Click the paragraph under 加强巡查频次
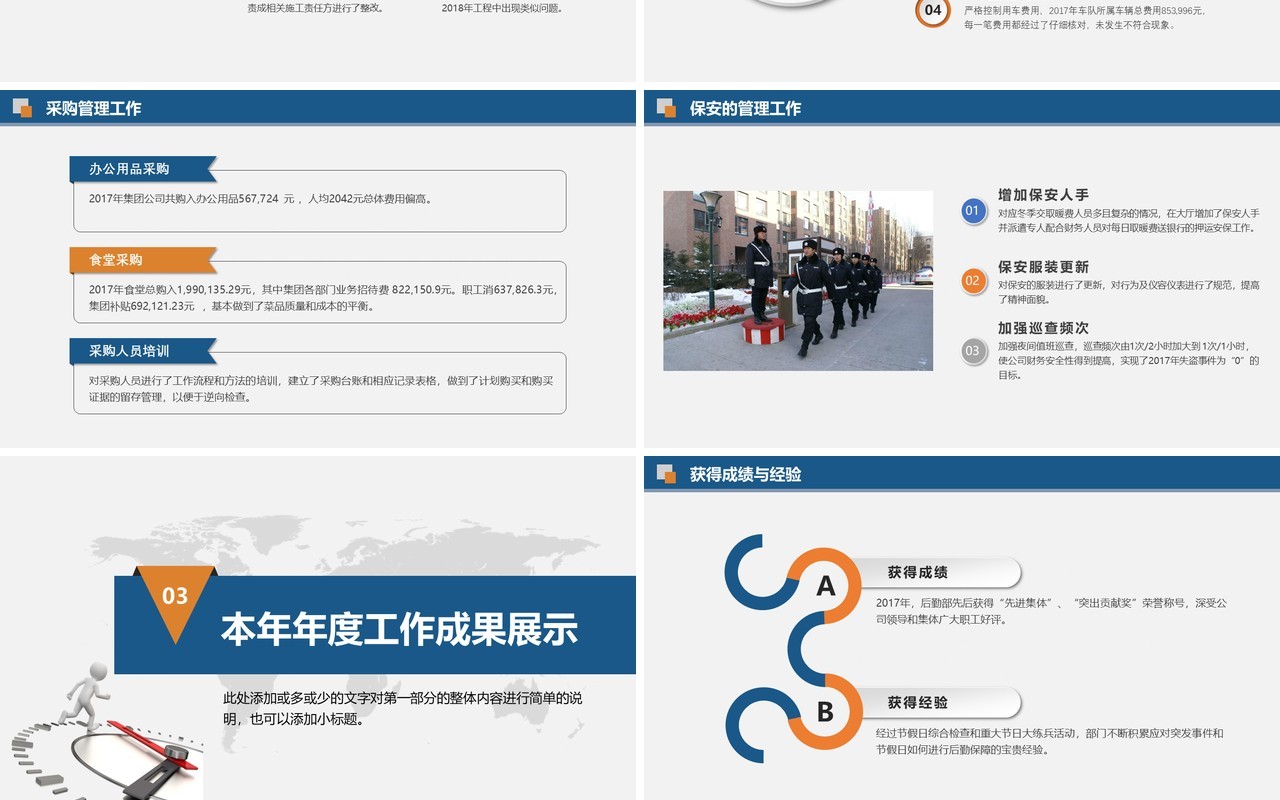The width and height of the screenshot is (1280, 800). pyautogui.click(x=1128, y=360)
